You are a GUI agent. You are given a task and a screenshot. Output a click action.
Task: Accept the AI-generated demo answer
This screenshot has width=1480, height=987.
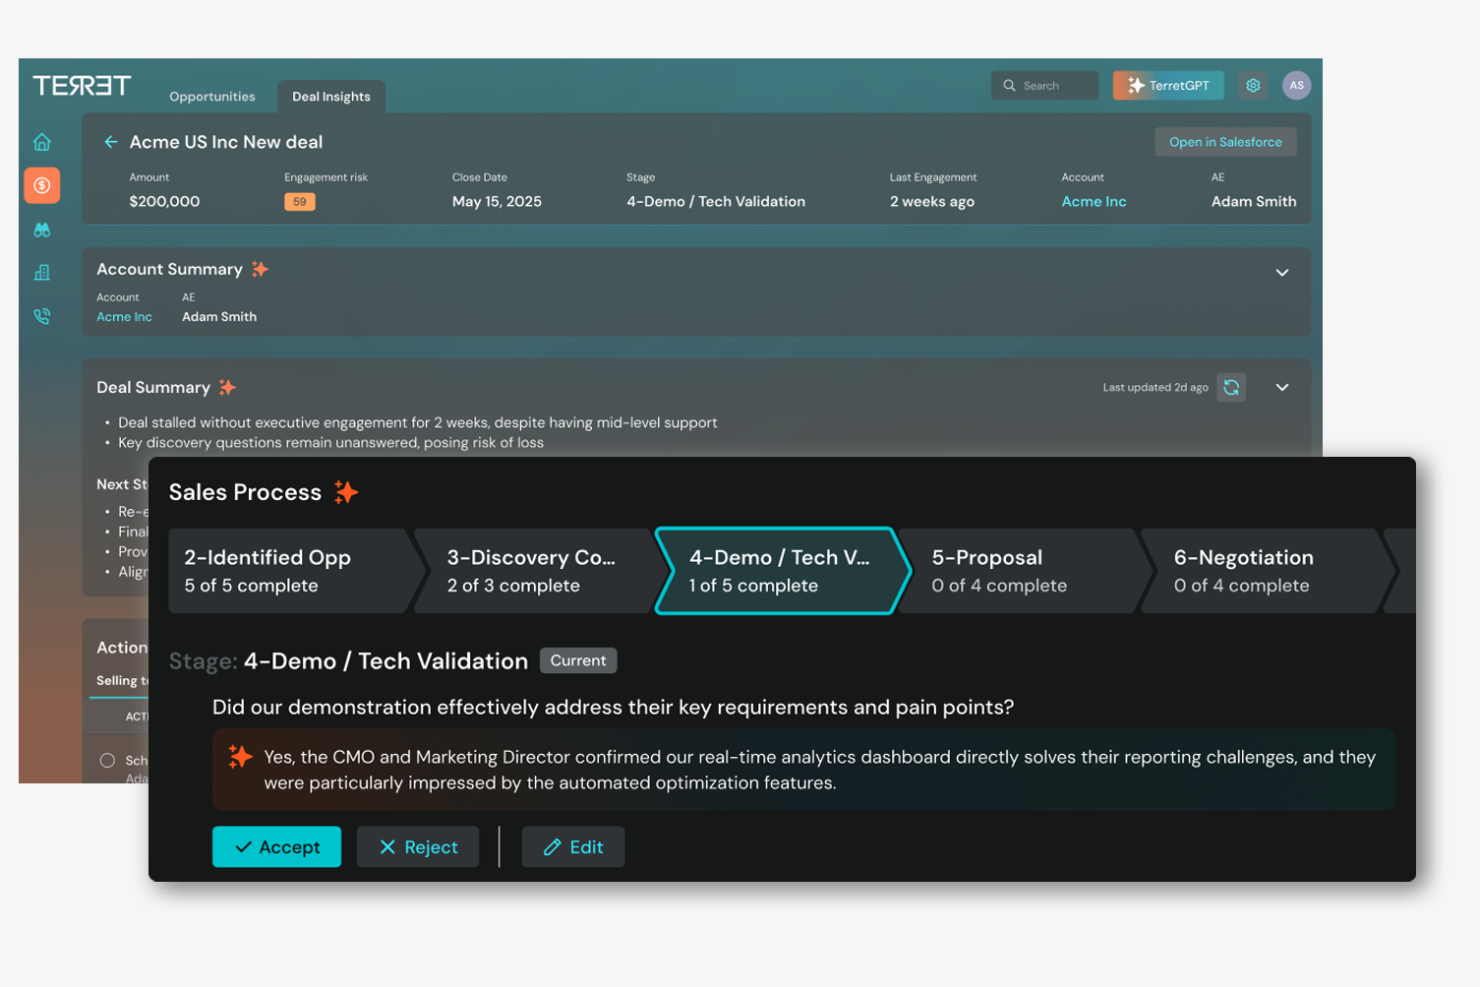277,846
